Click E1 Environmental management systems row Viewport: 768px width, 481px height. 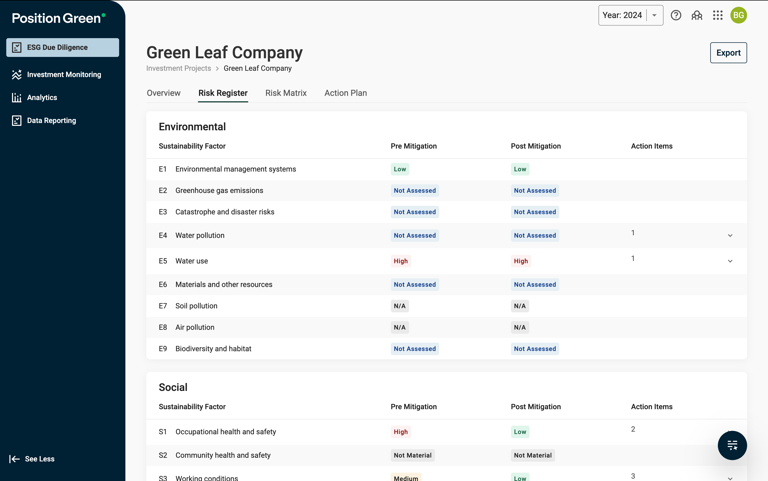tap(446, 169)
